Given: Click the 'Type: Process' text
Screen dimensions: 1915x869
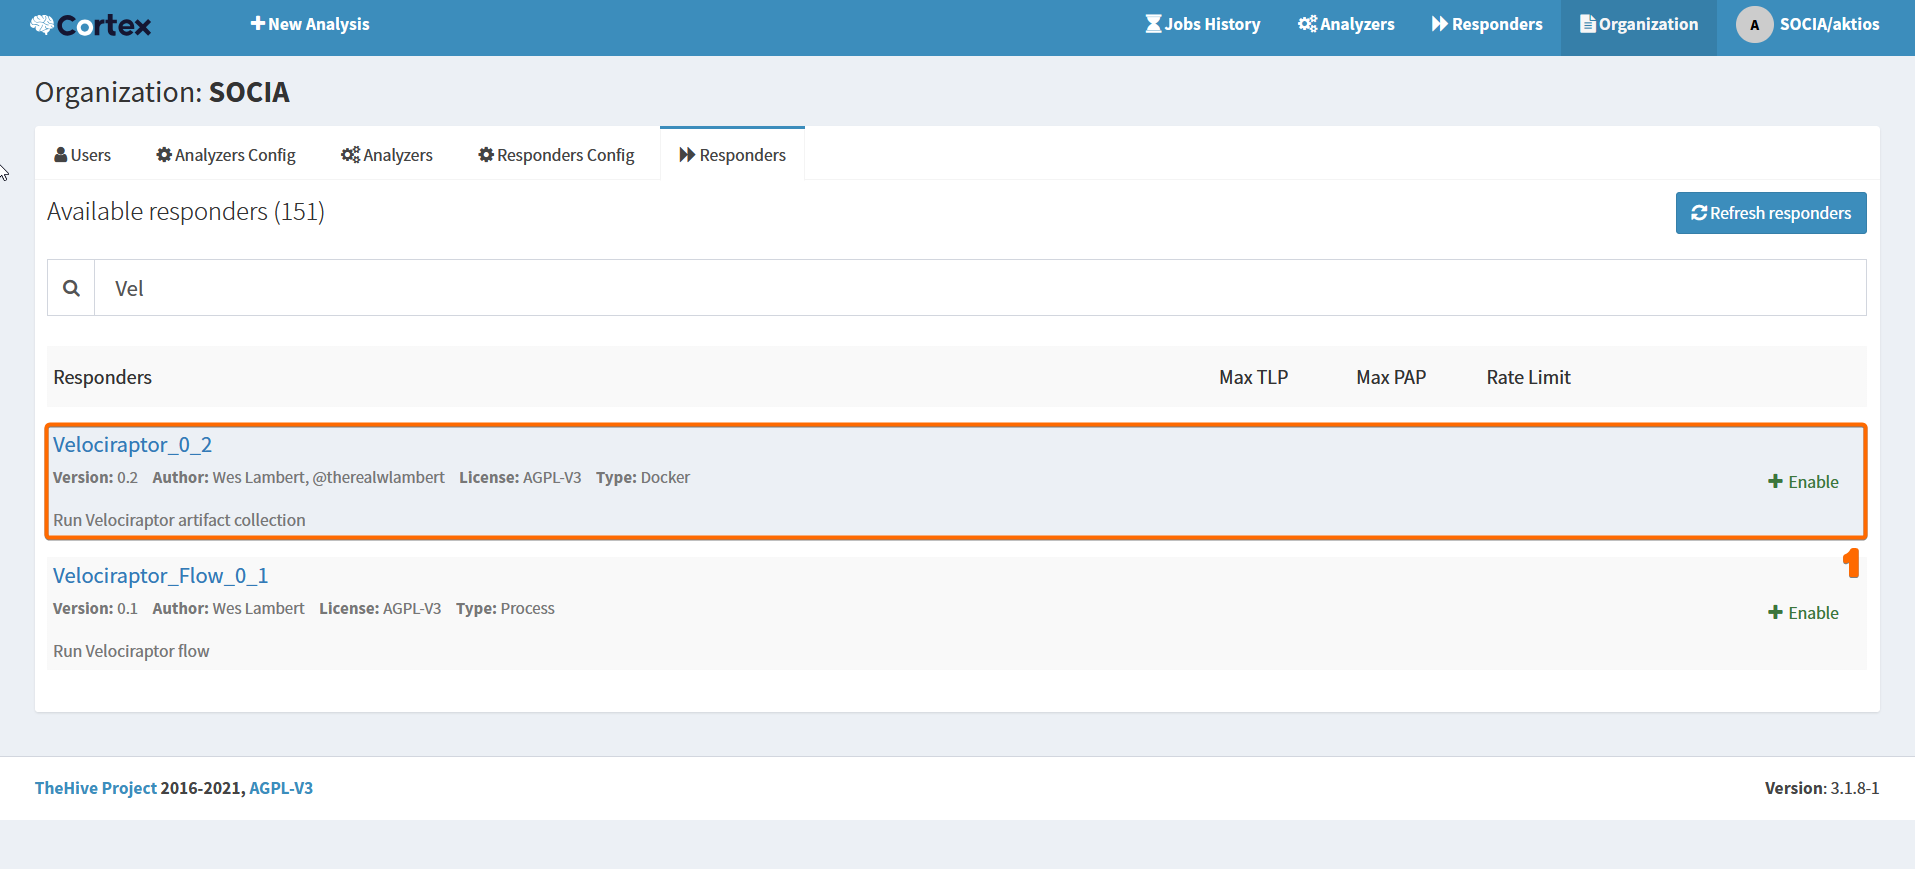Looking at the screenshot, I should [505, 609].
